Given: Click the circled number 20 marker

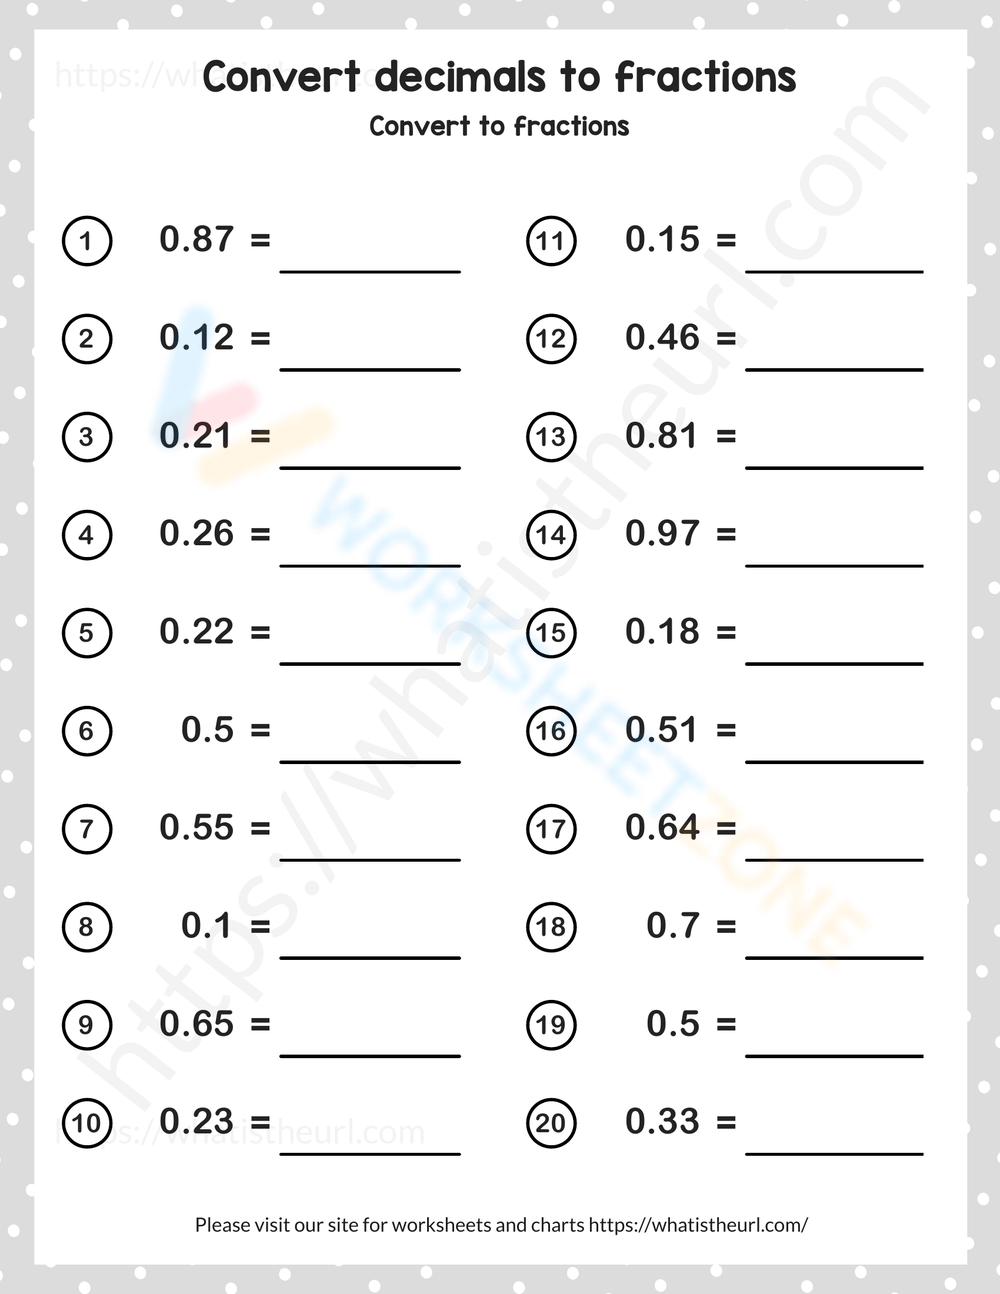Looking at the screenshot, I should pyautogui.click(x=551, y=1123).
